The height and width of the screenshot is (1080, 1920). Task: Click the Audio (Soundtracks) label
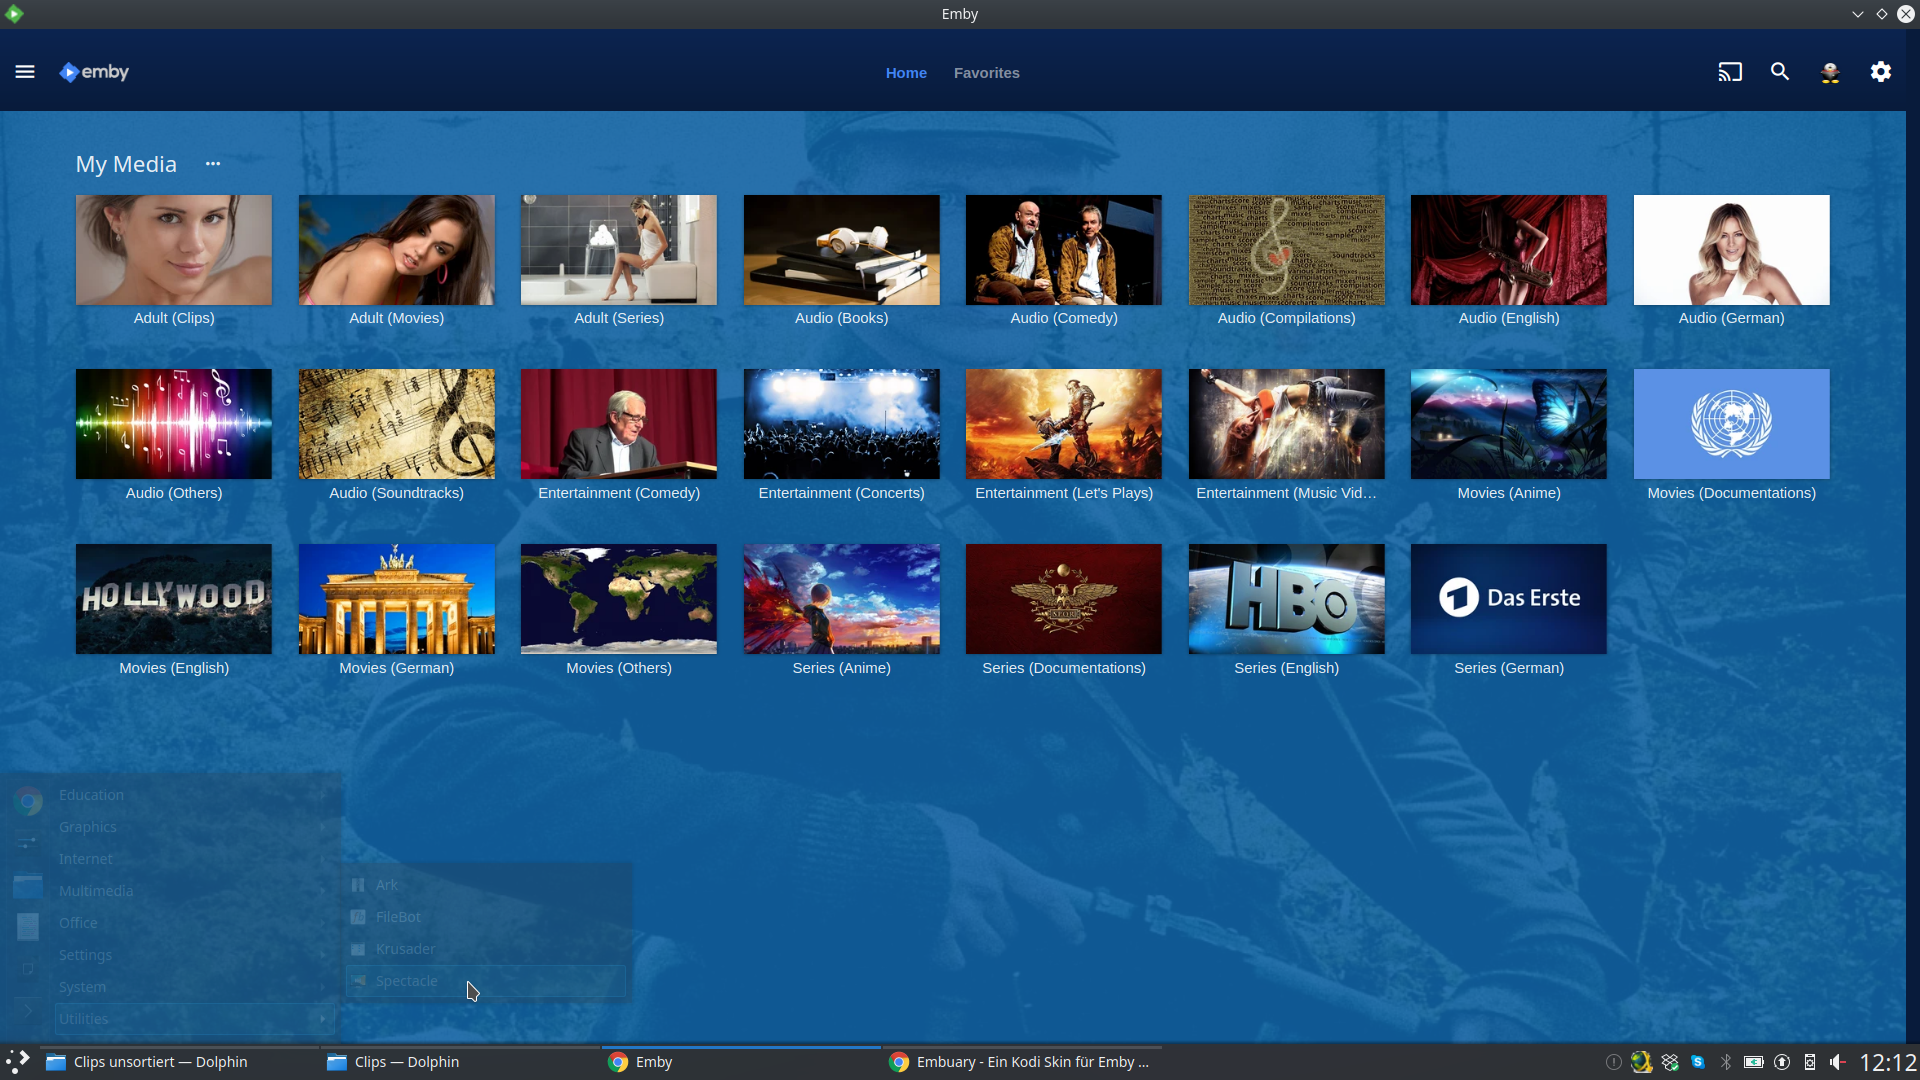tap(396, 493)
